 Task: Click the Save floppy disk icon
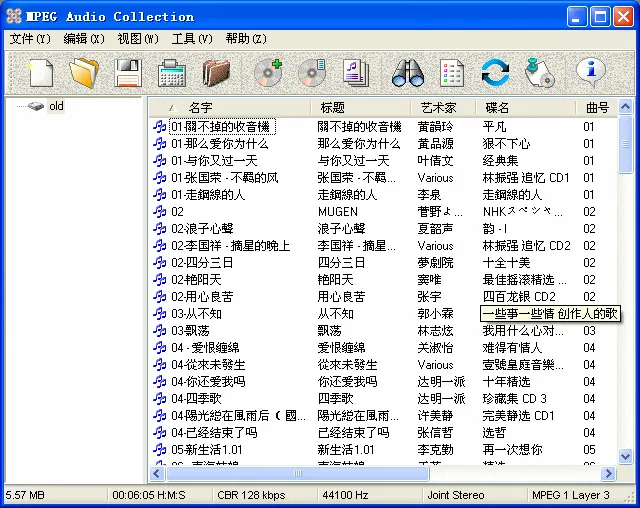pos(128,73)
